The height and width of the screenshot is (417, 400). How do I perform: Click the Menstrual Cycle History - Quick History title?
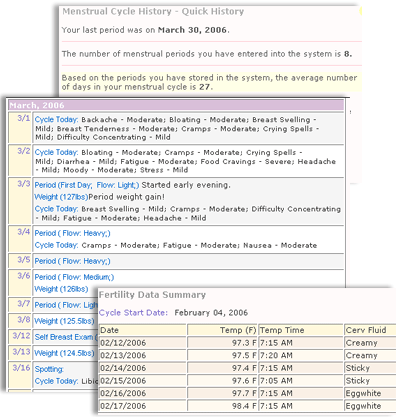pos(153,11)
